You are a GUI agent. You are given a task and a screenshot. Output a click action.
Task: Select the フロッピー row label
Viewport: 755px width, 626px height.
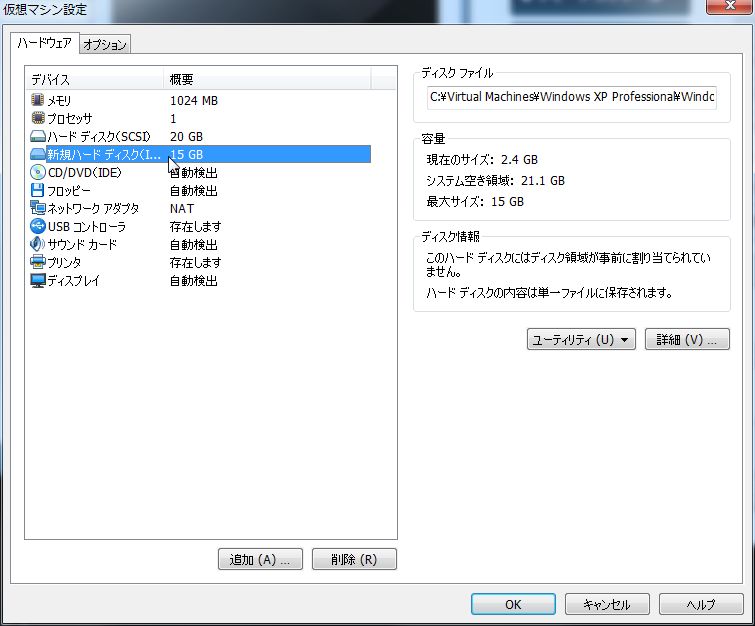tap(69, 191)
